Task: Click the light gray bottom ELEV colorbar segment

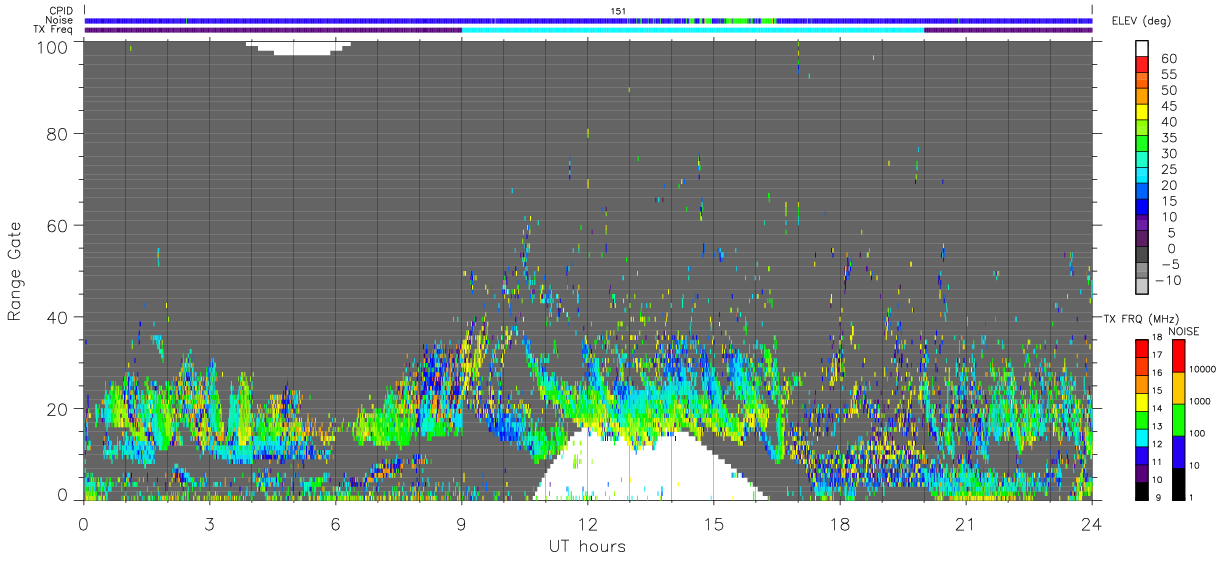Action: coord(1142,287)
